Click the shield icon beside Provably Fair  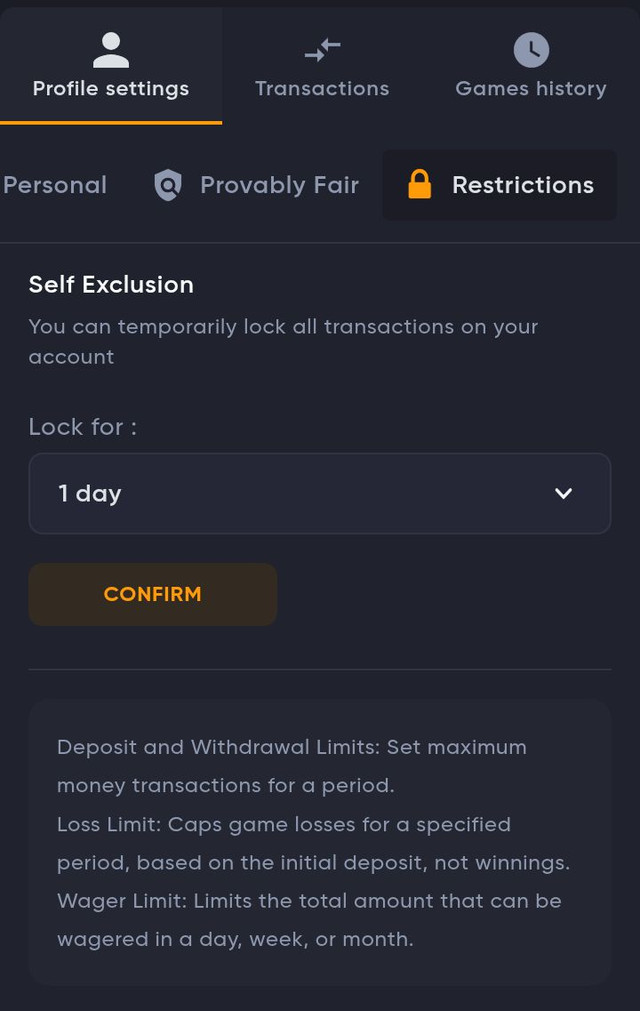pyautogui.click(x=168, y=185)
